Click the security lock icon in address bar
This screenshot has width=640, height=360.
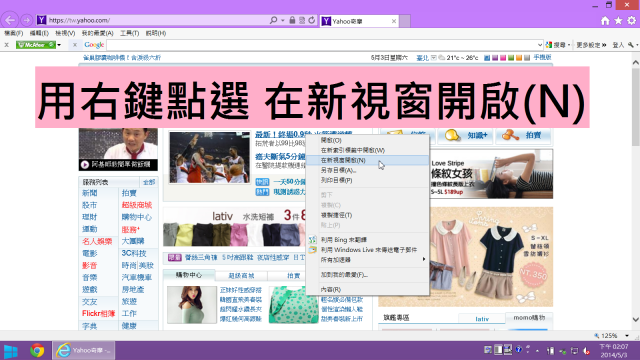[x=292, y=20]
